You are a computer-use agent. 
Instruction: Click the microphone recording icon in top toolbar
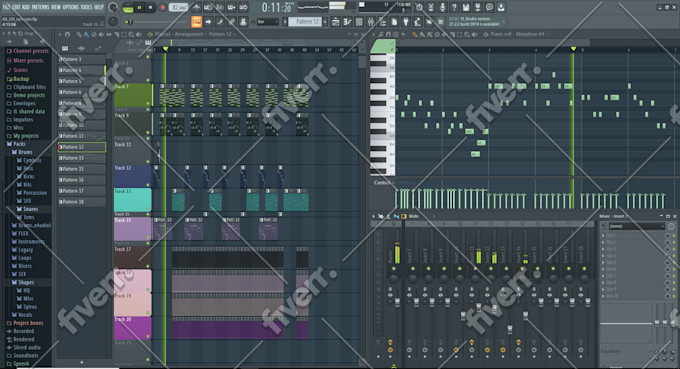pyautogui.click(x=442, y=7)
